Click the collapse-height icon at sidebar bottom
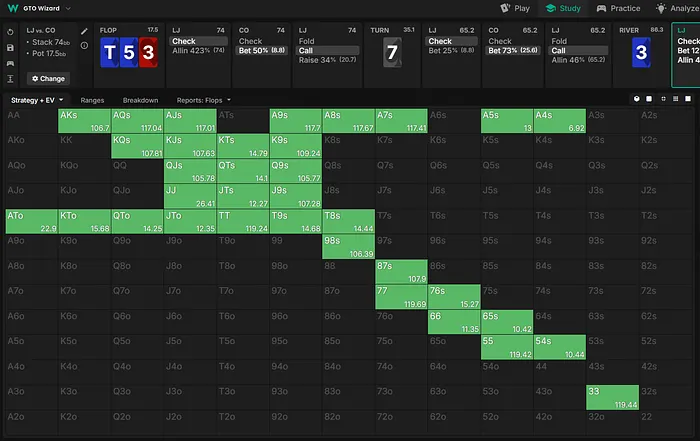 9,78
